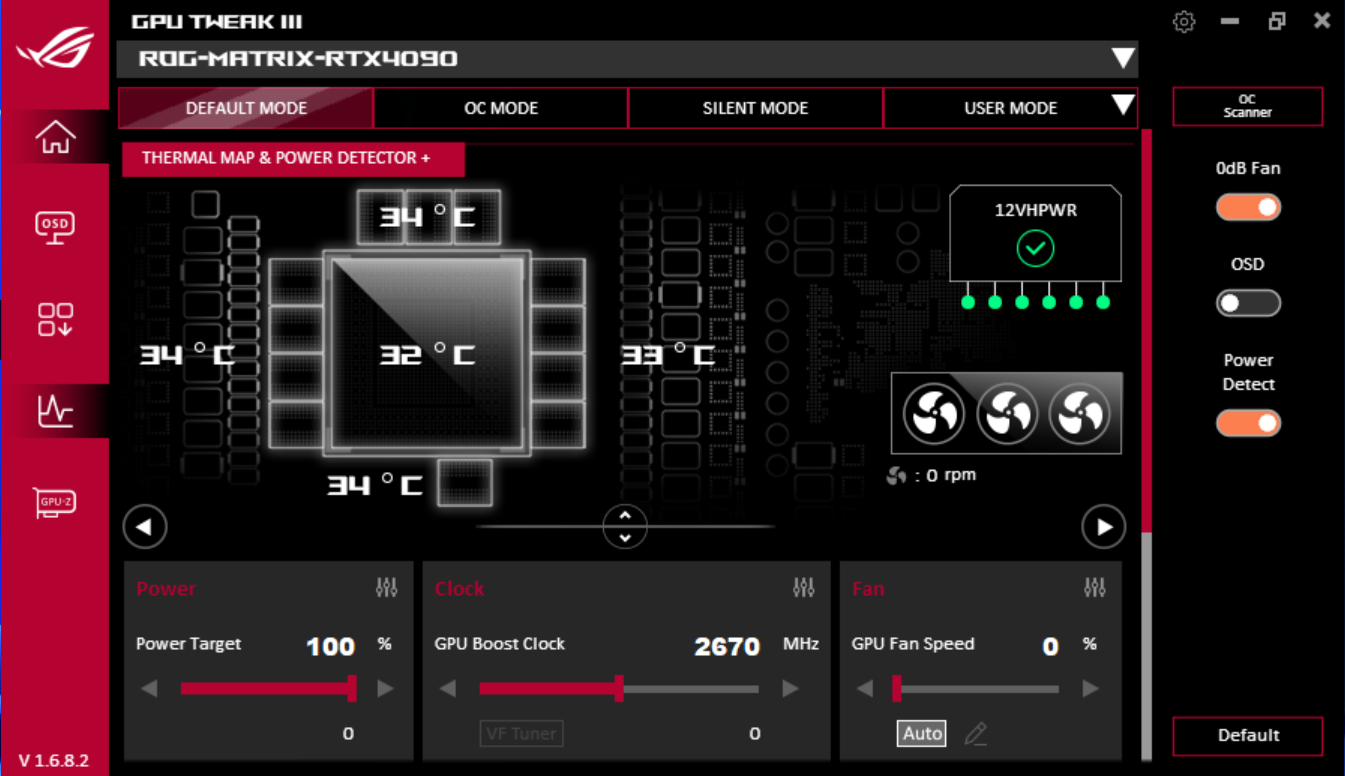Launch the OC Scanner

(x=1248, y=107)
